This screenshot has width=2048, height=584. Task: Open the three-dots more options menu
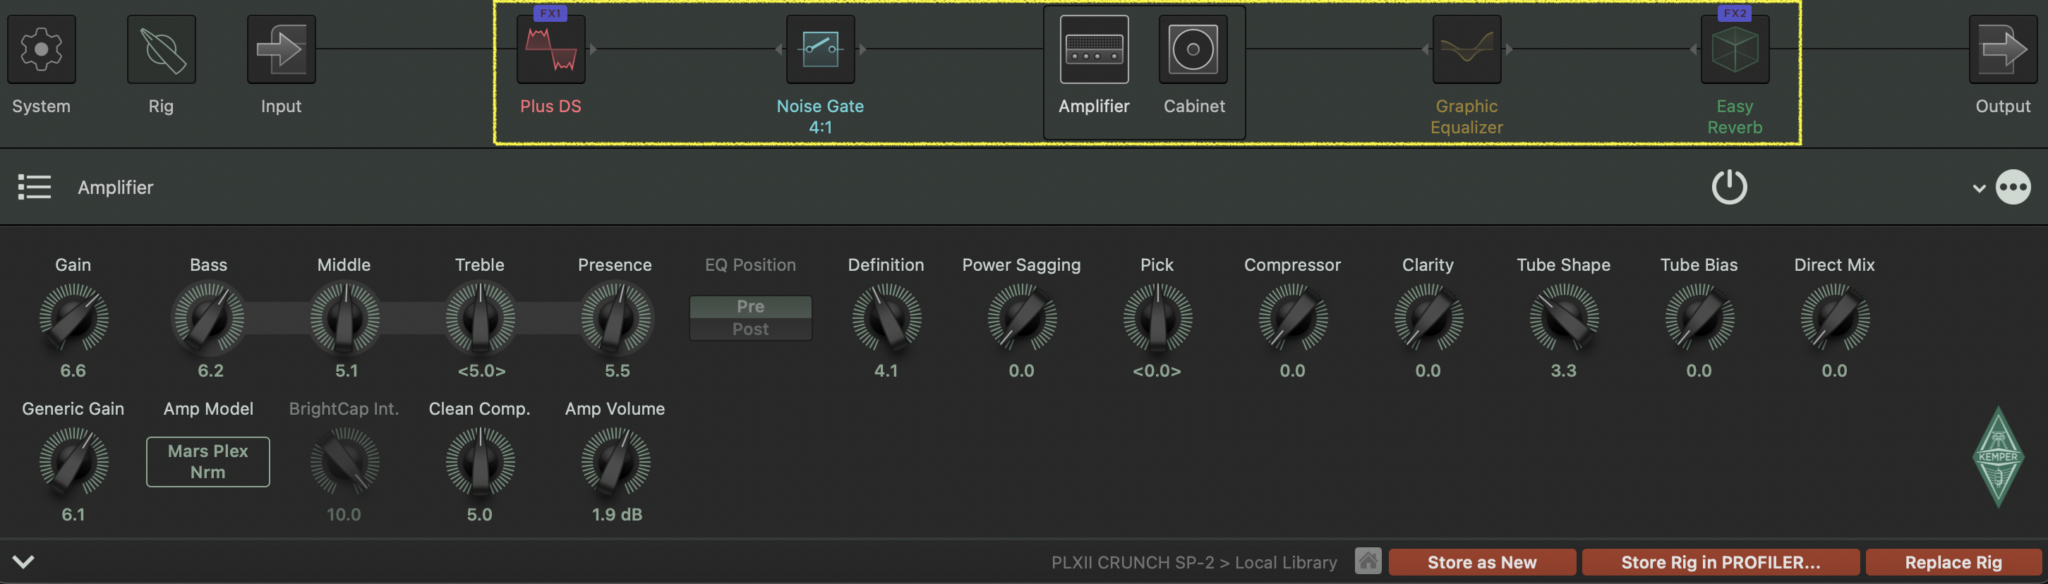[x=2013, y=187]
